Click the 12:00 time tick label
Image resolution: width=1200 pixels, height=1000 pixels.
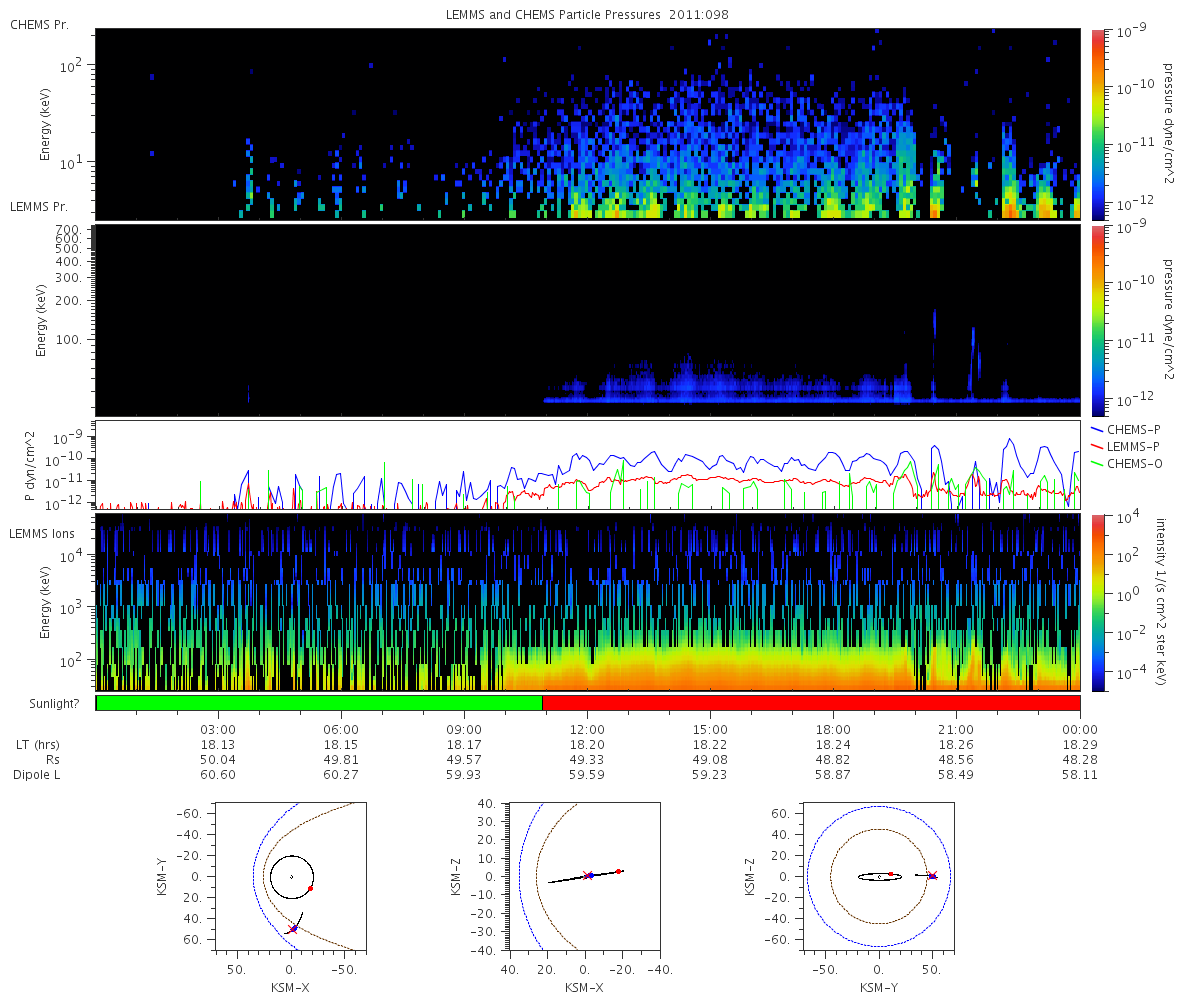tap(587, 730)
